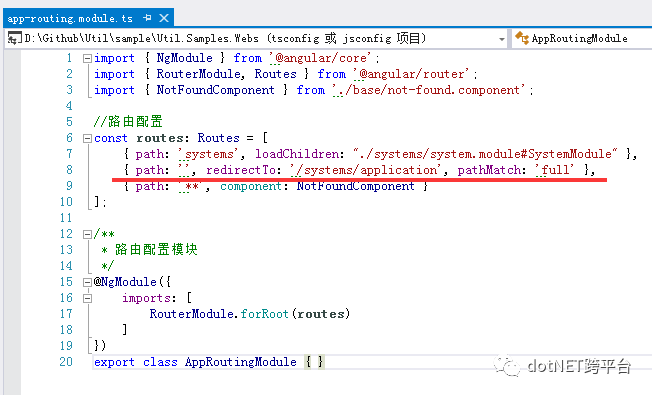Click 'RouterModule,' in line 2

[x=200, y=74]
